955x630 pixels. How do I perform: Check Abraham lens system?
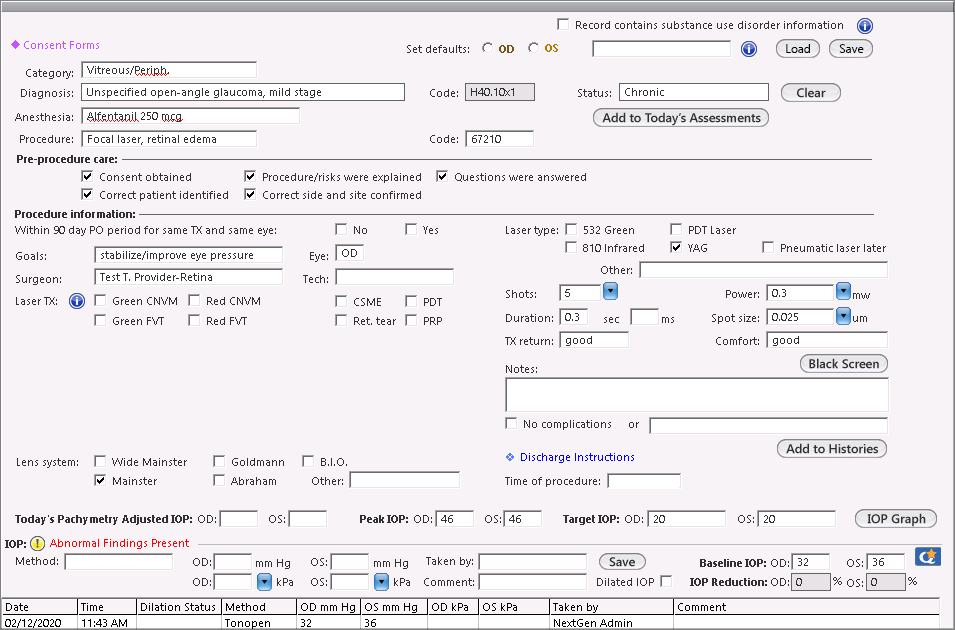[219, 480]
